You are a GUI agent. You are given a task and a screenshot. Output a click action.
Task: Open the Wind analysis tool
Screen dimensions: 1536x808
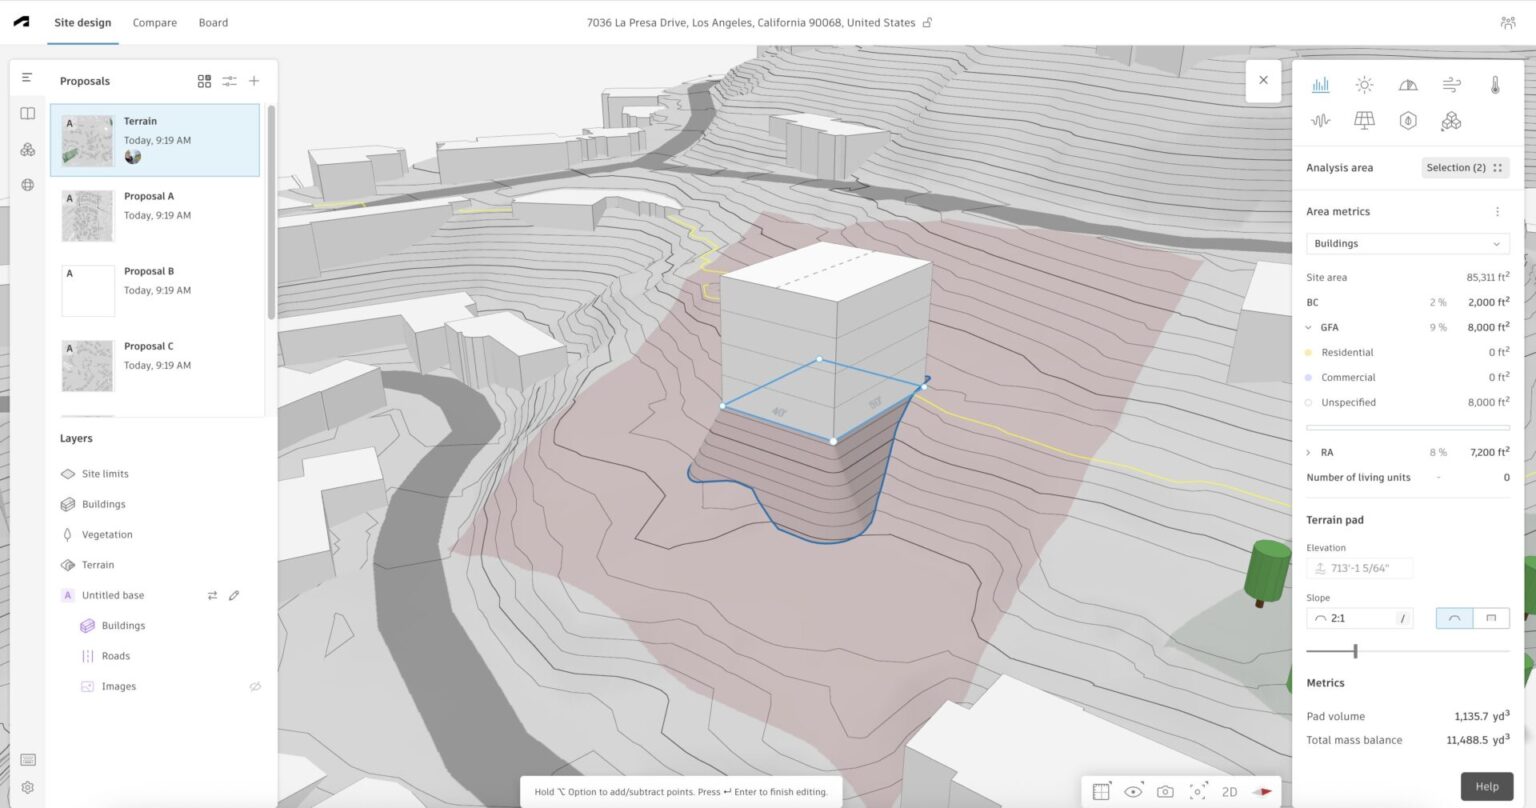[1450, 85]
